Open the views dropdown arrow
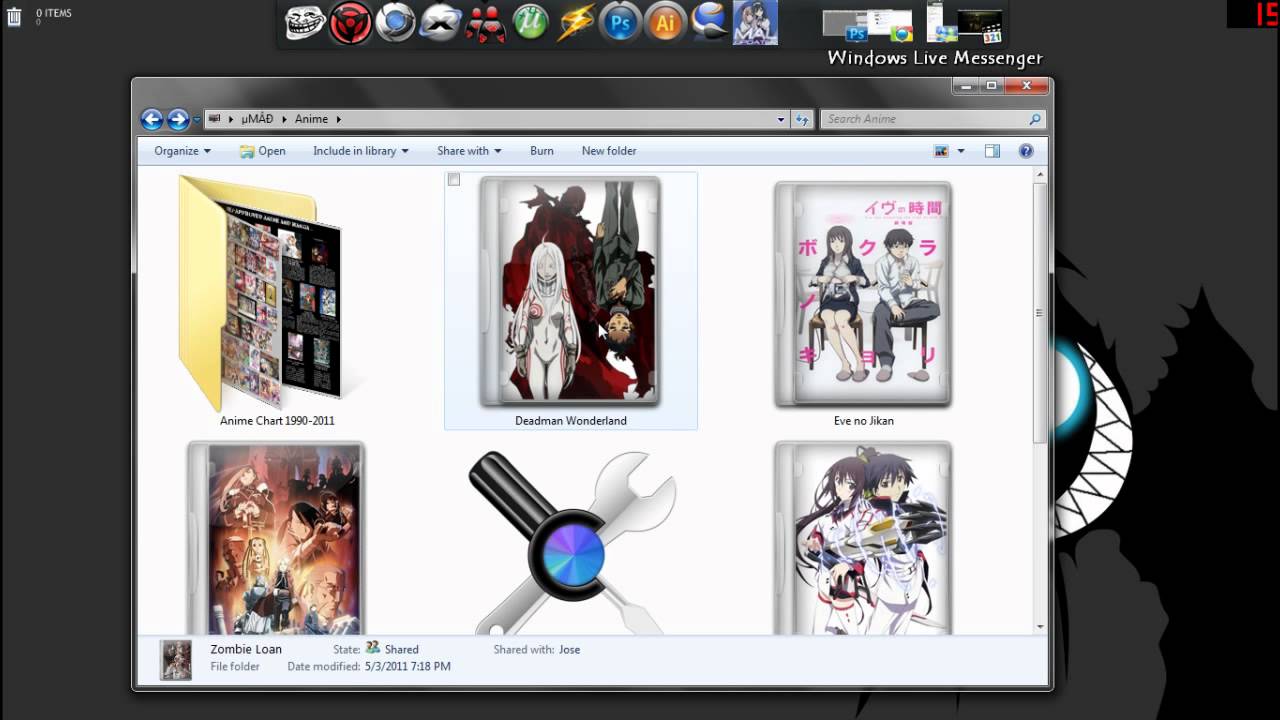The image size is (1280, 720). click(961, 151)
